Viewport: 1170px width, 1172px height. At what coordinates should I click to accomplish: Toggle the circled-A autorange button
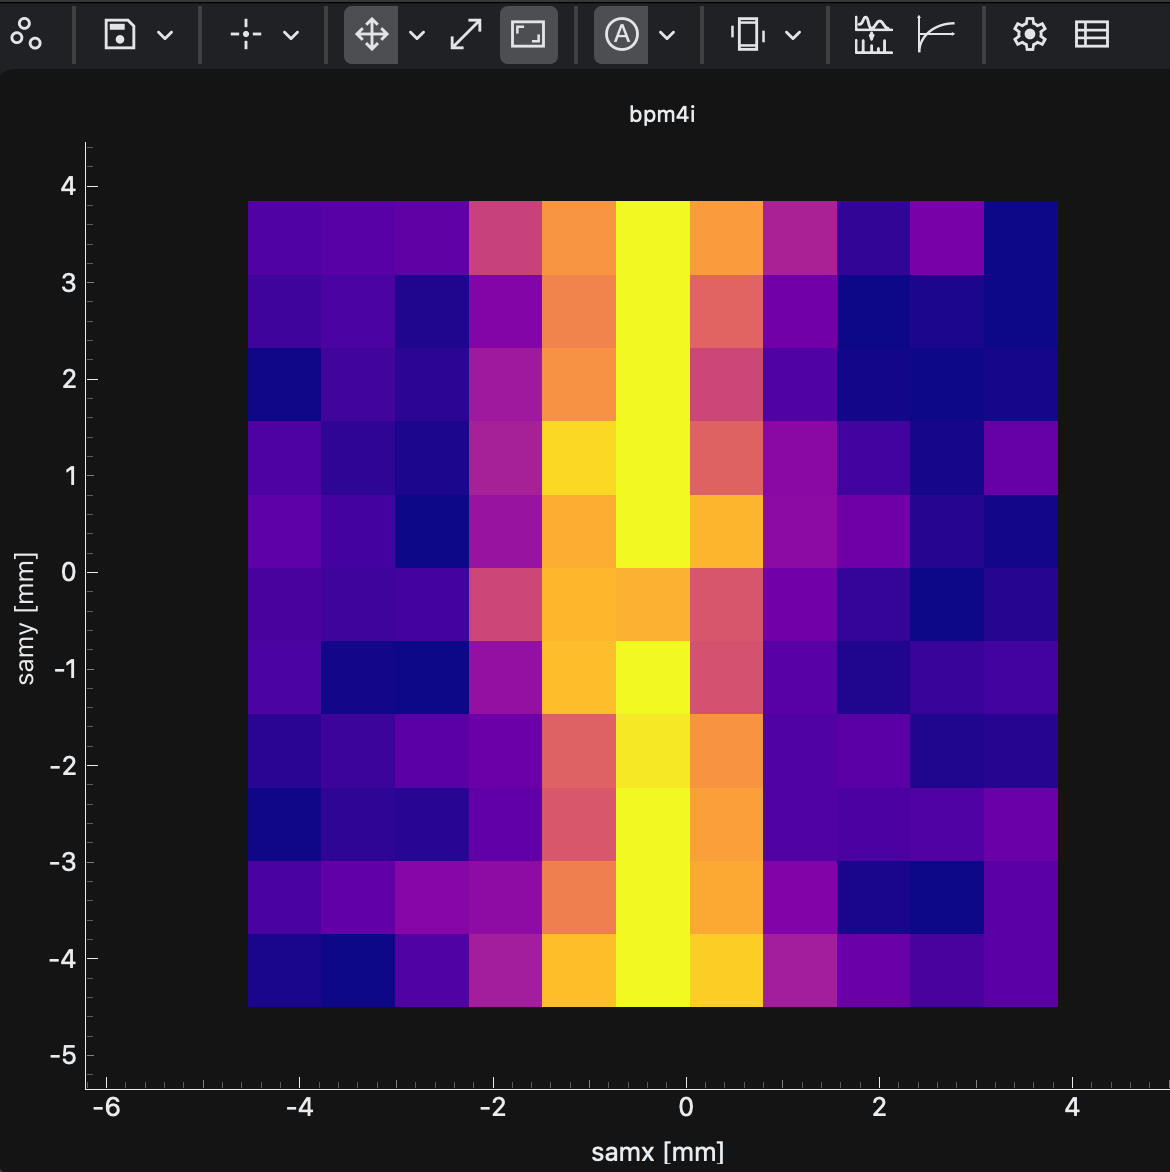(621, 34)
